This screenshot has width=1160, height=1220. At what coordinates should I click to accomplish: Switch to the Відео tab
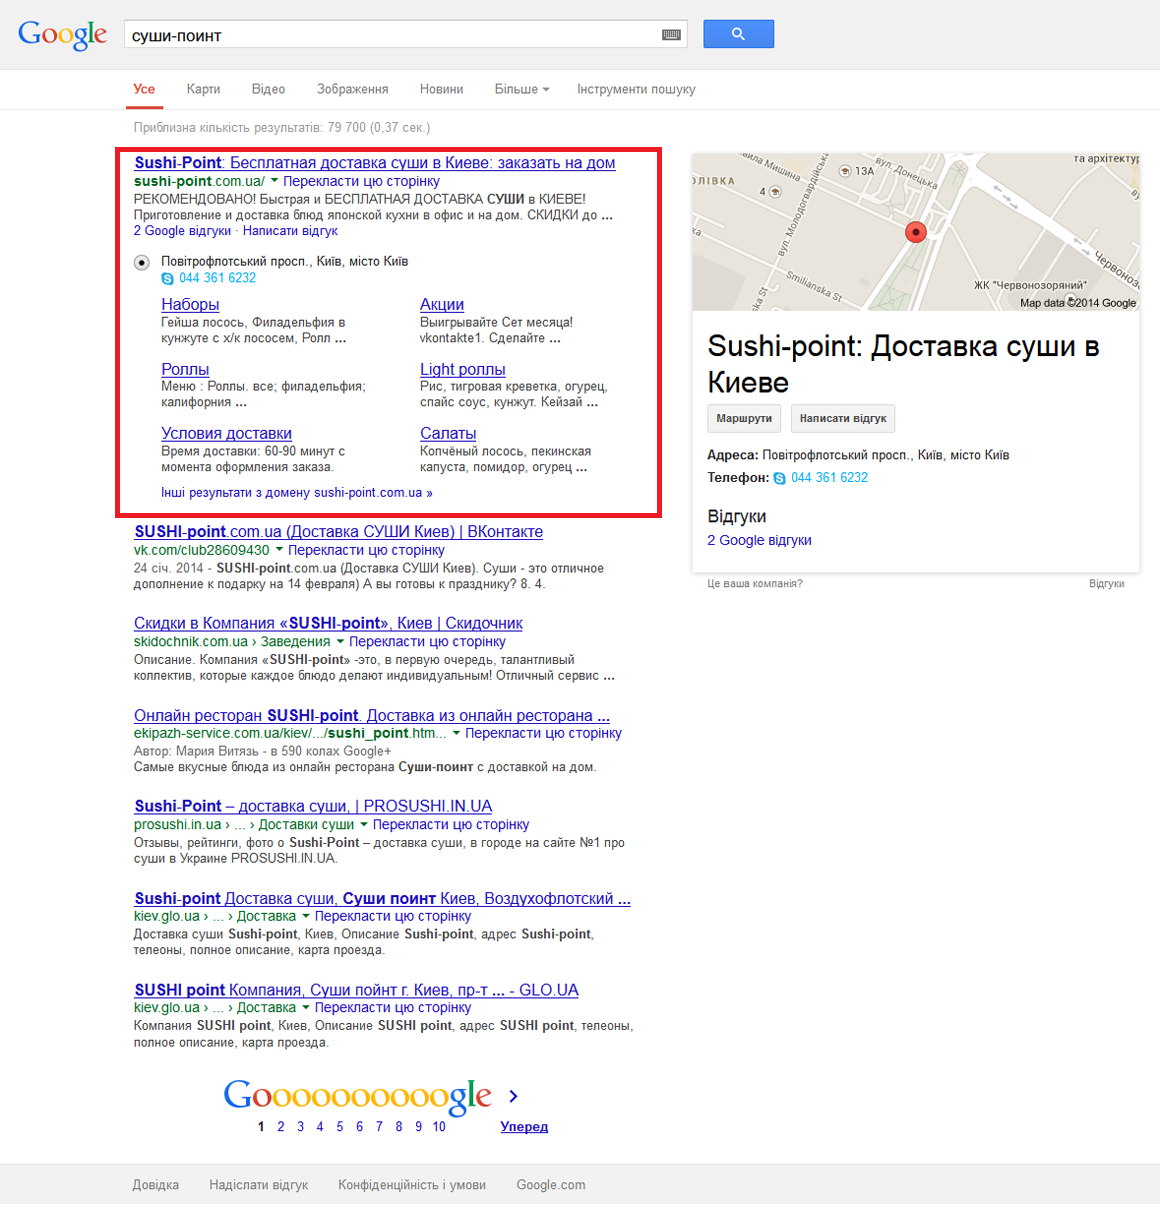pos(268,89)
